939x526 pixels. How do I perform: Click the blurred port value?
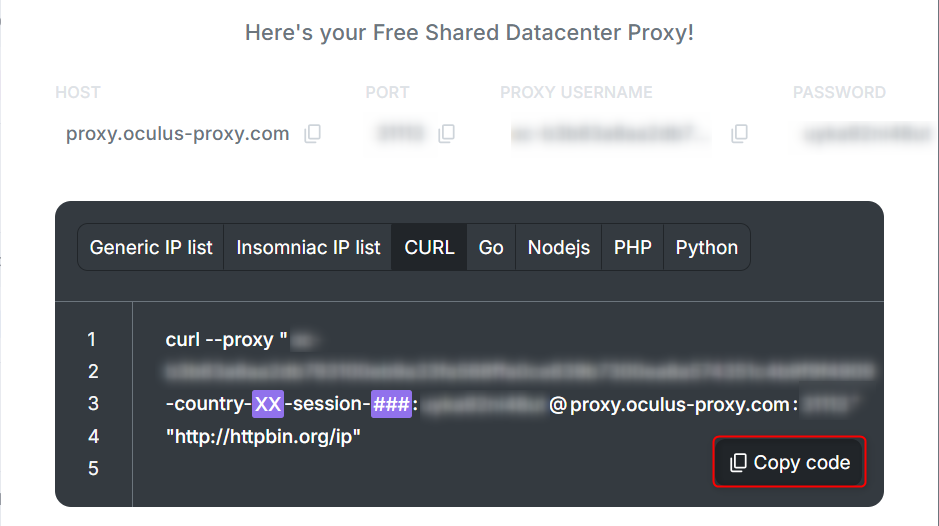click(x=402, y=133)
